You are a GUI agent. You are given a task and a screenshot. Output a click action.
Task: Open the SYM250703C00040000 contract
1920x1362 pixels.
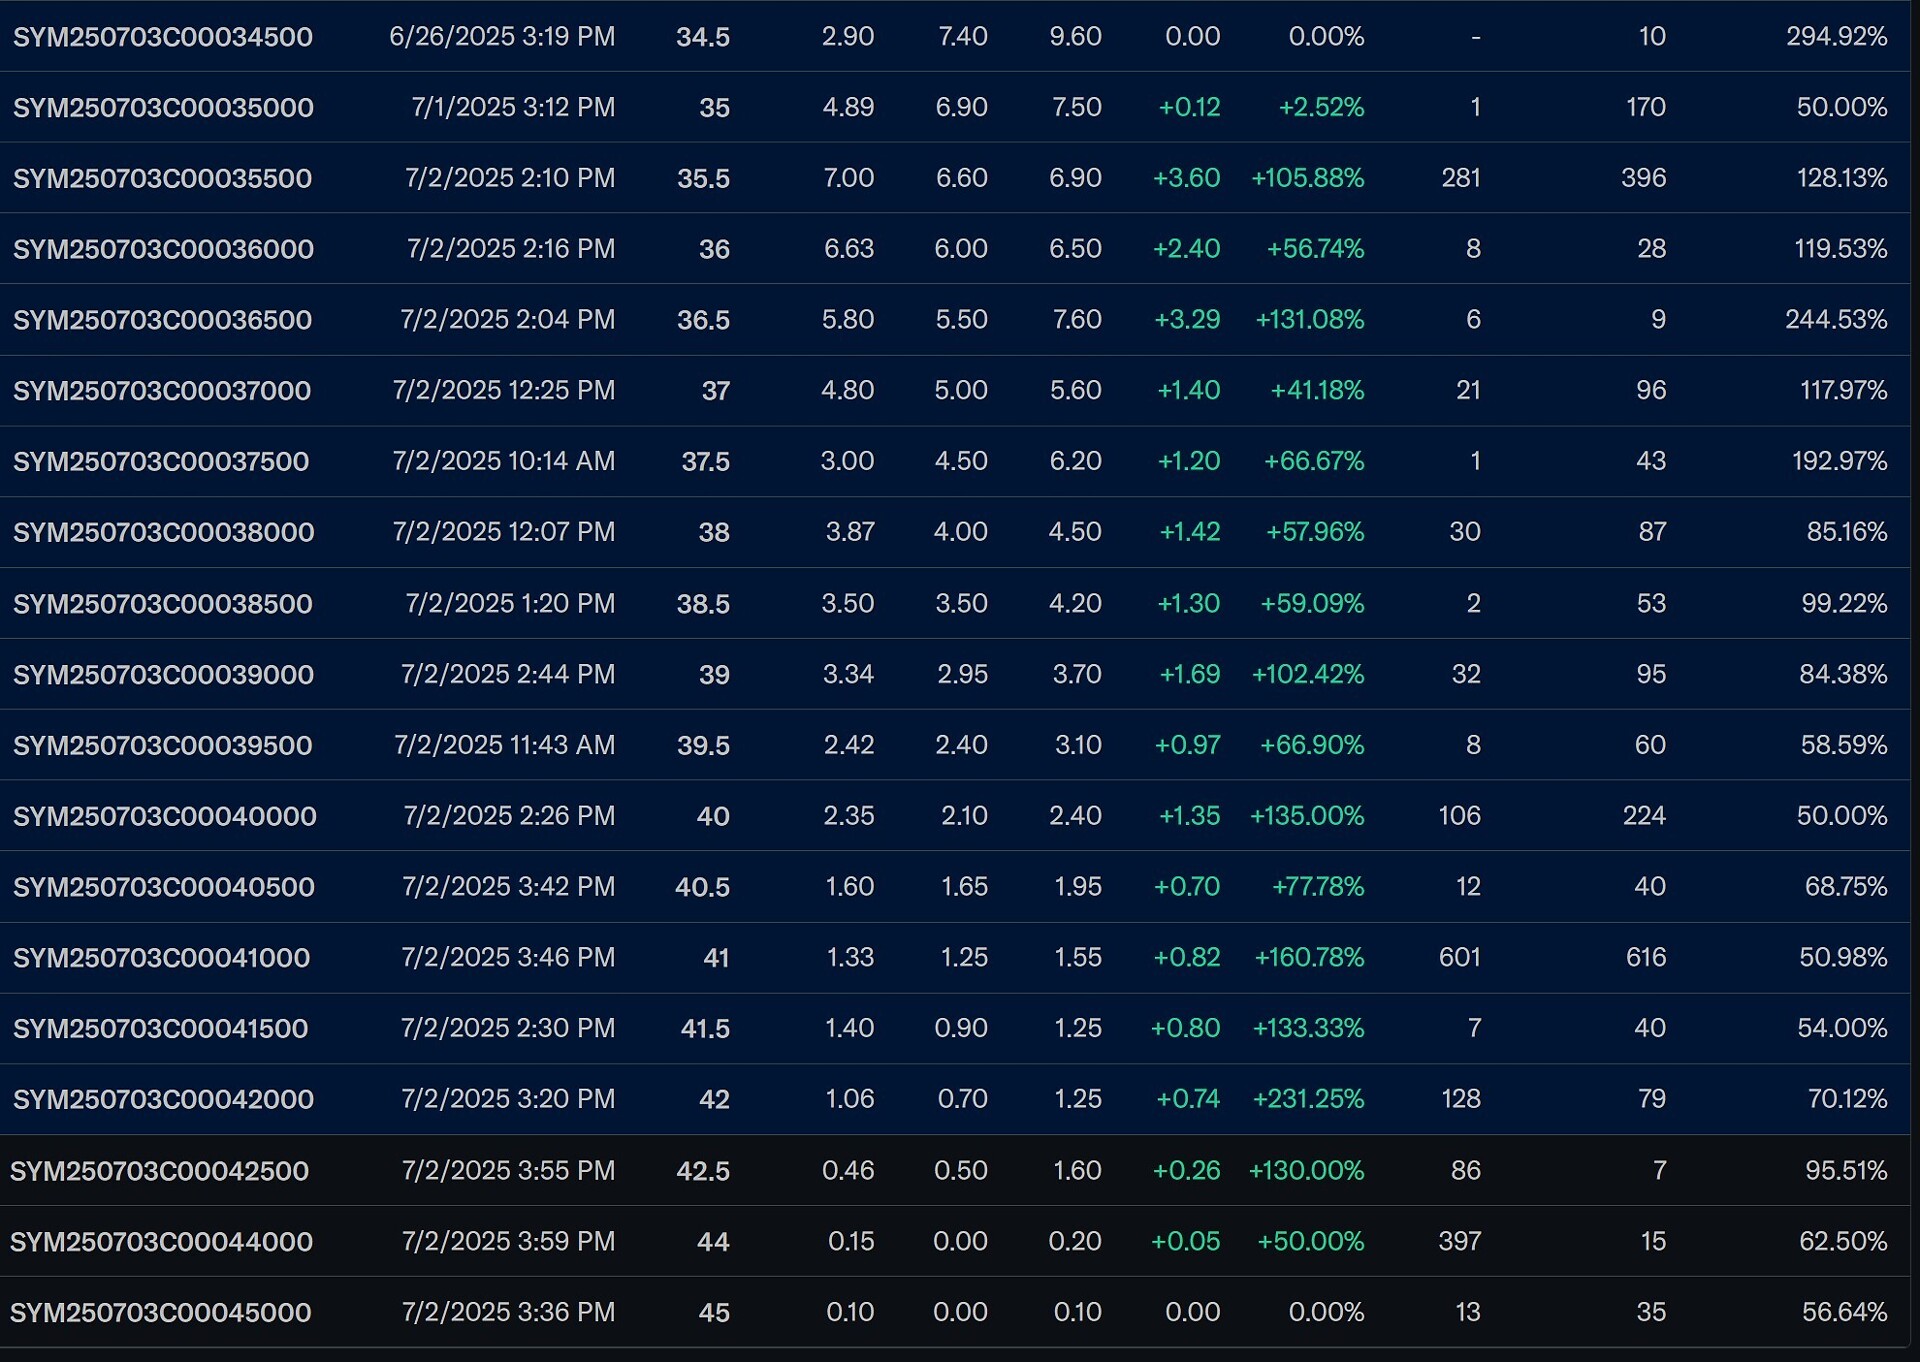164,817
